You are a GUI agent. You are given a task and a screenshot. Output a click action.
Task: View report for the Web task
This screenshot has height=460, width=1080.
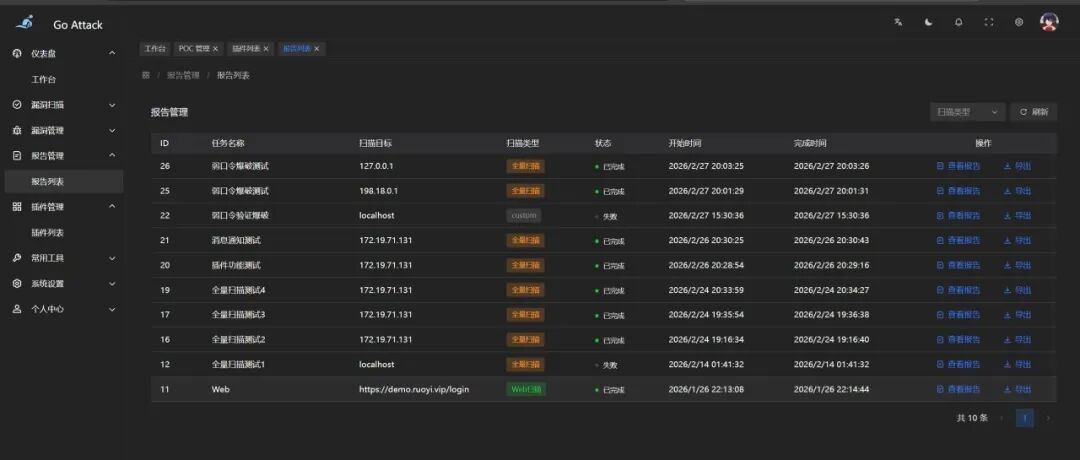point(958,389)
